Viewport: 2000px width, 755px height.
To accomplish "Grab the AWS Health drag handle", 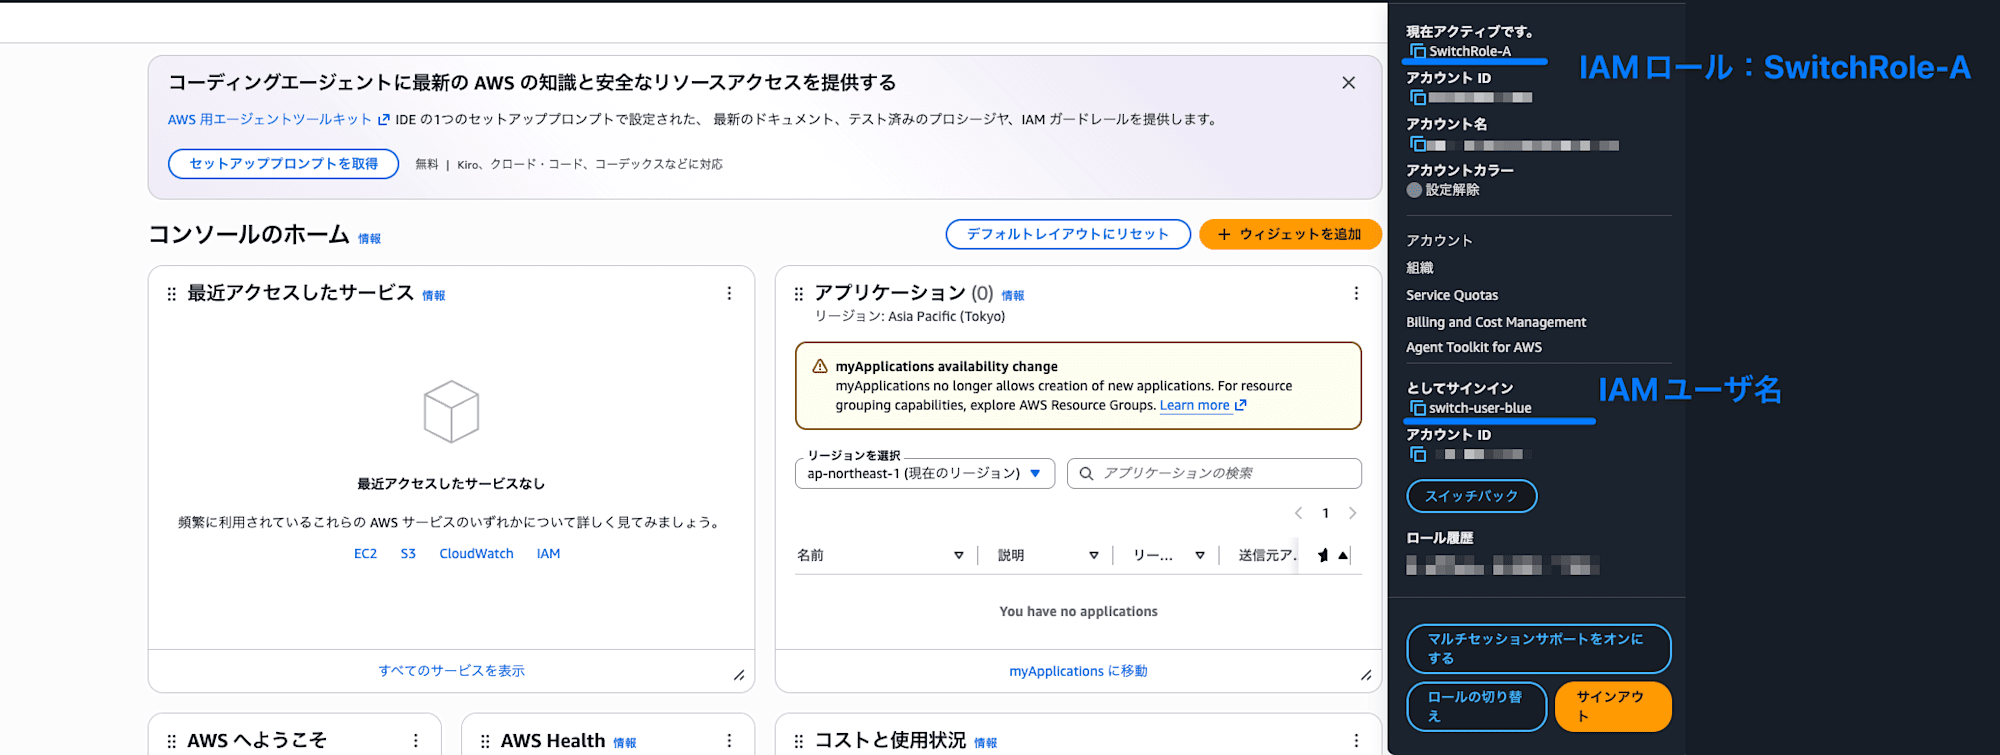I will pos(485,742).
